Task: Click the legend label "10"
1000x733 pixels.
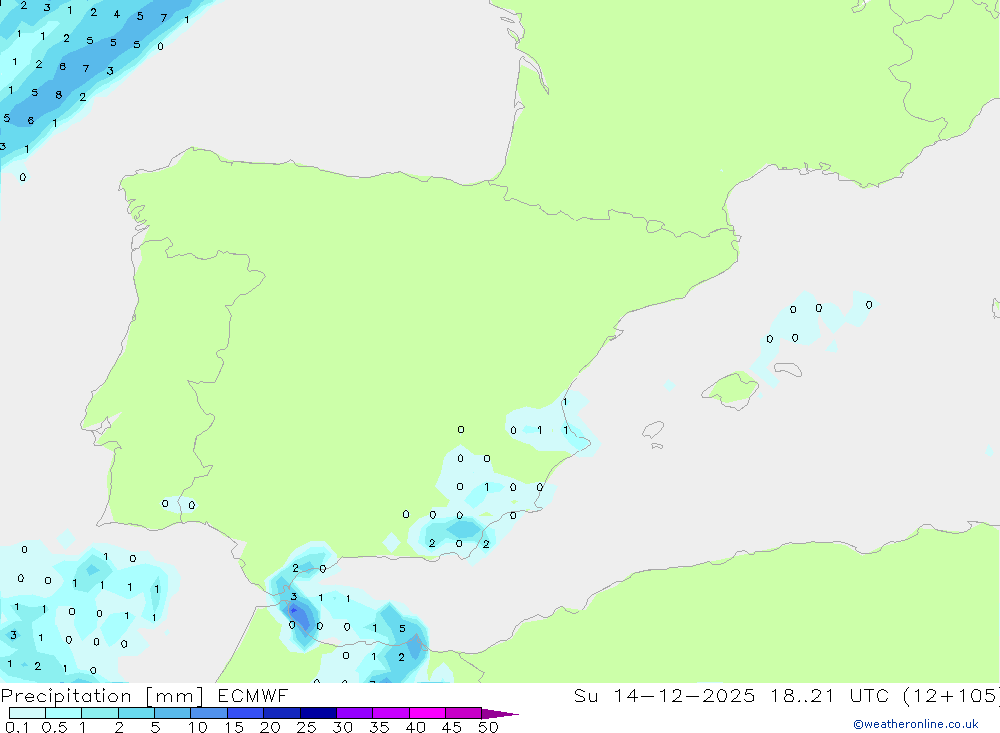Action: (x=198, y=727)
